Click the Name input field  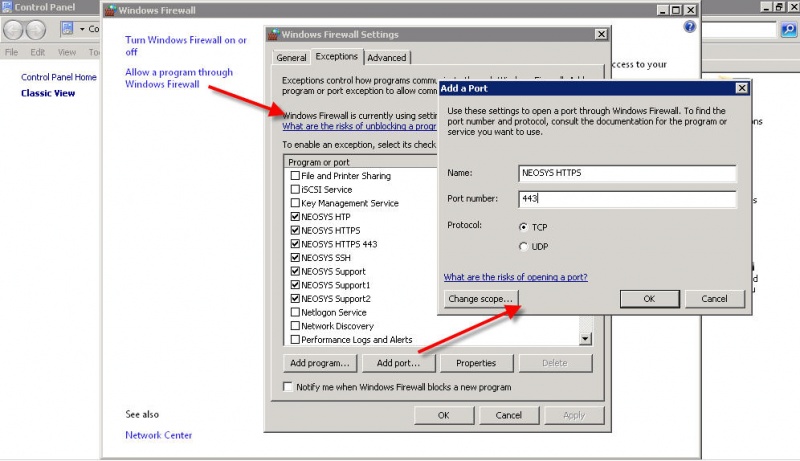coord(627,173)
